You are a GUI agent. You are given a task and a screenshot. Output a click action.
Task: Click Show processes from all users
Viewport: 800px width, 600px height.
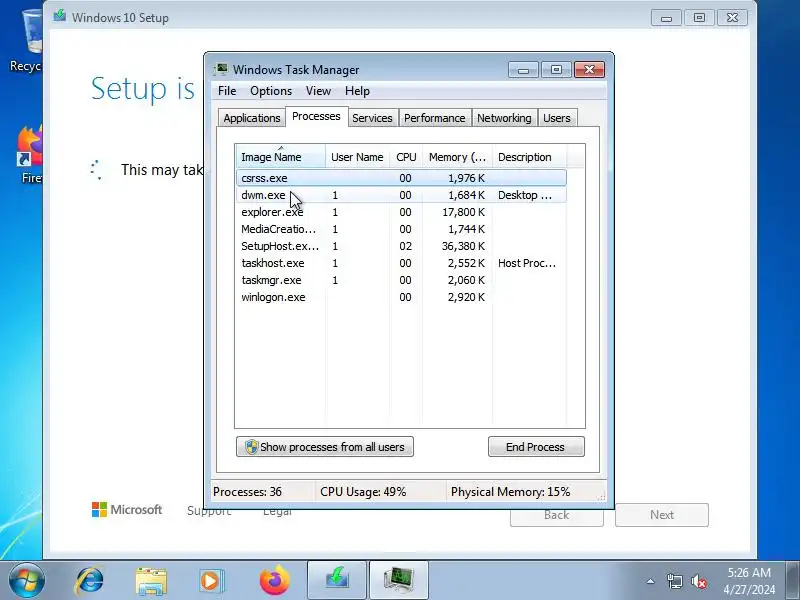(325, 446)
